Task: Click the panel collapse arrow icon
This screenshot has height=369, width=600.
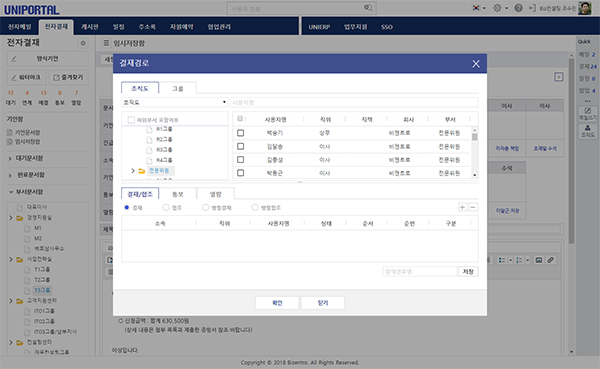Action: pyautogui.click(x=559, y=77)
